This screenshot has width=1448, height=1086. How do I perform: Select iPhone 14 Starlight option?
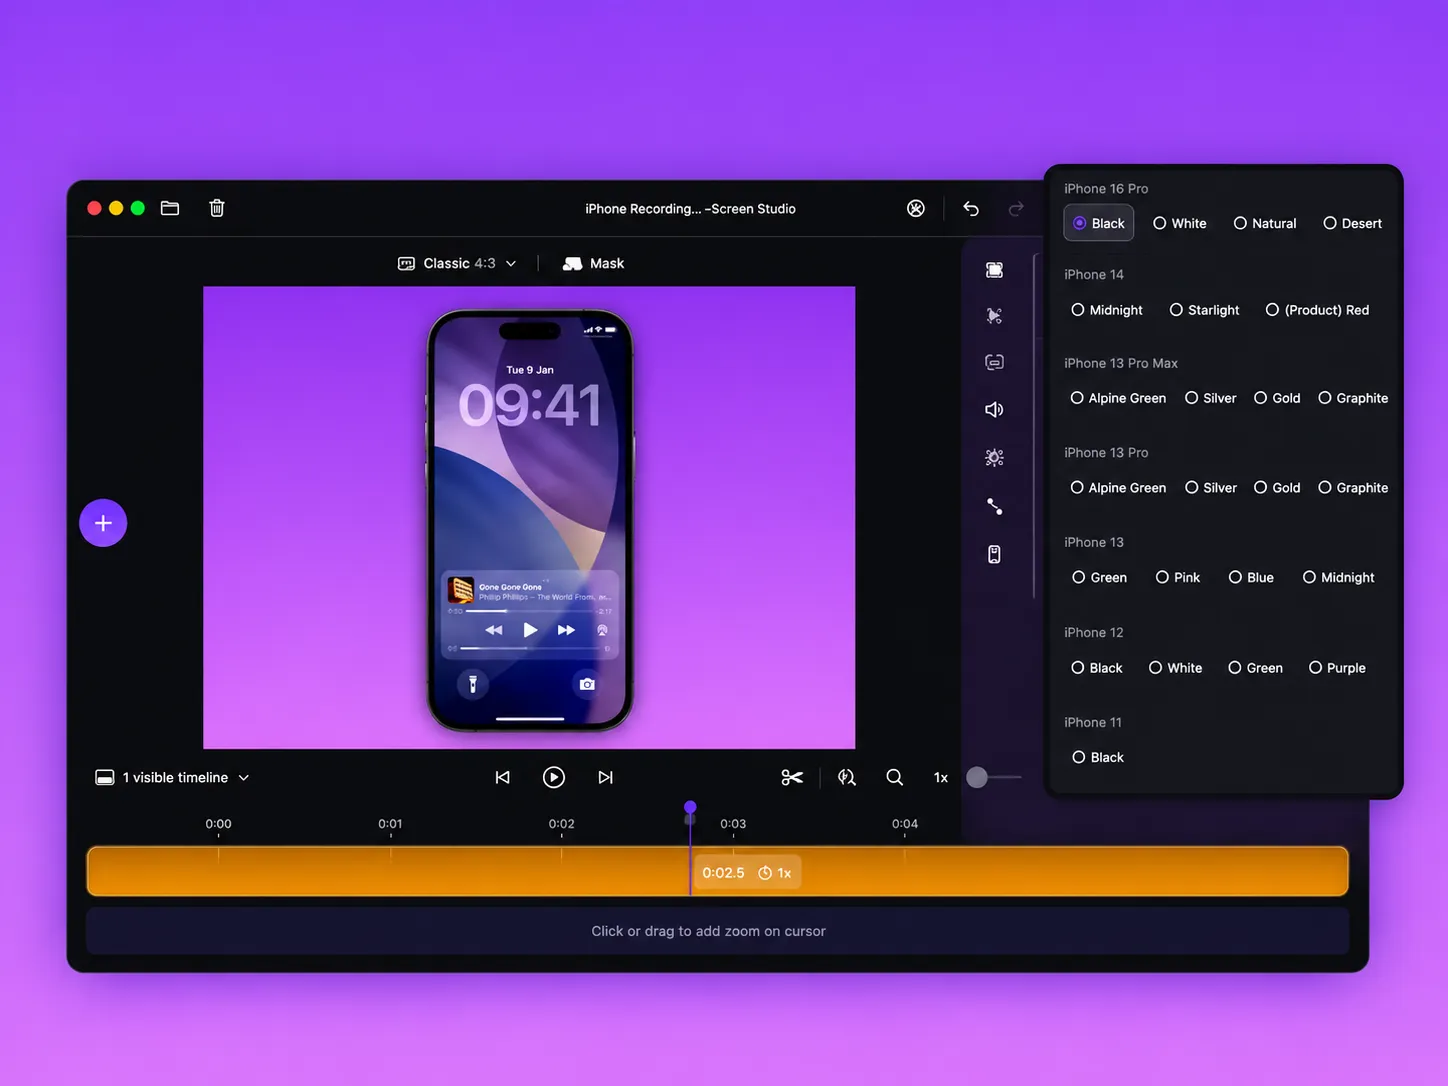1205,310
